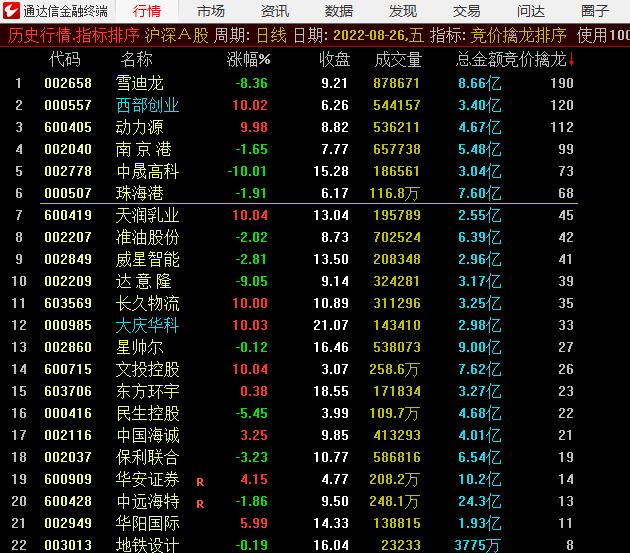This screenshot has height=553, width=630.
Task: Switch to the 市场 tab
Action: click(211, 11)
